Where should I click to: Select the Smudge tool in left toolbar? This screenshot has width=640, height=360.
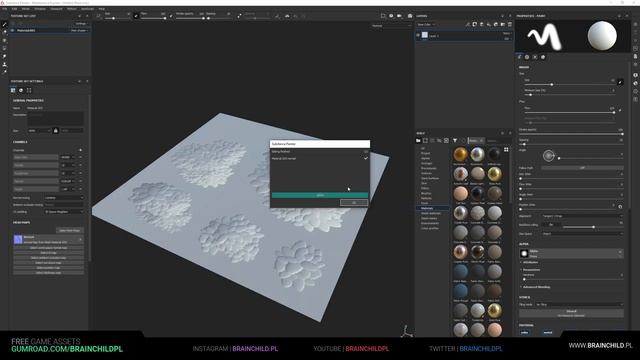coord(4,56)
